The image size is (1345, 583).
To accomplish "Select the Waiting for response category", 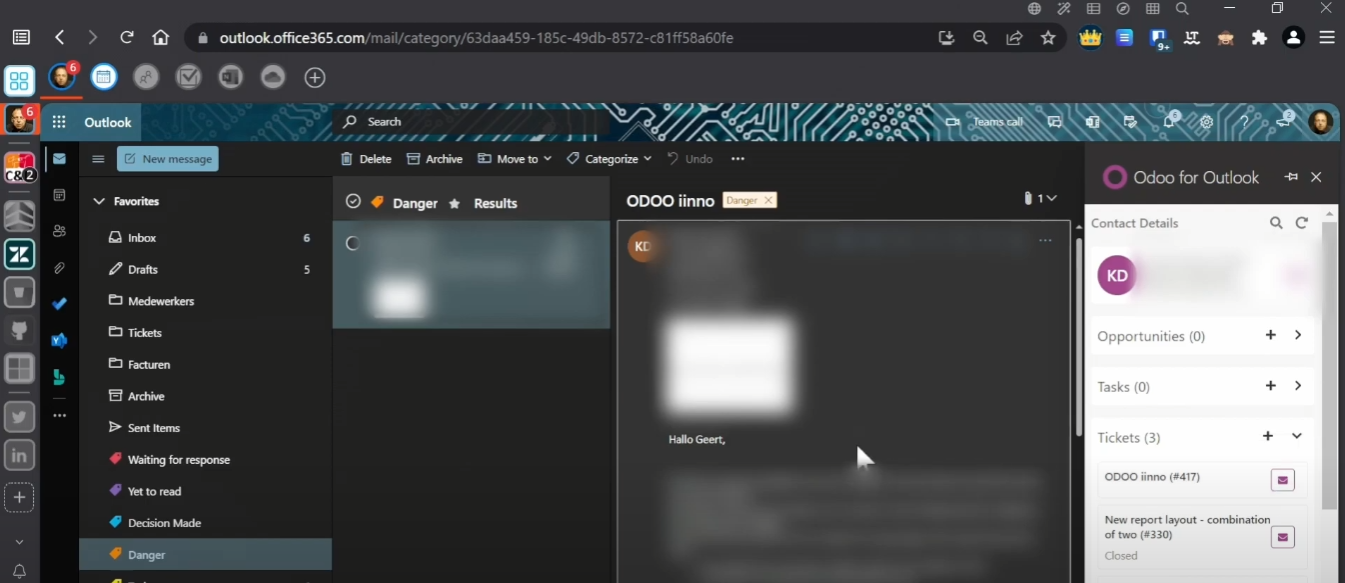I will (x=205, y=460).
